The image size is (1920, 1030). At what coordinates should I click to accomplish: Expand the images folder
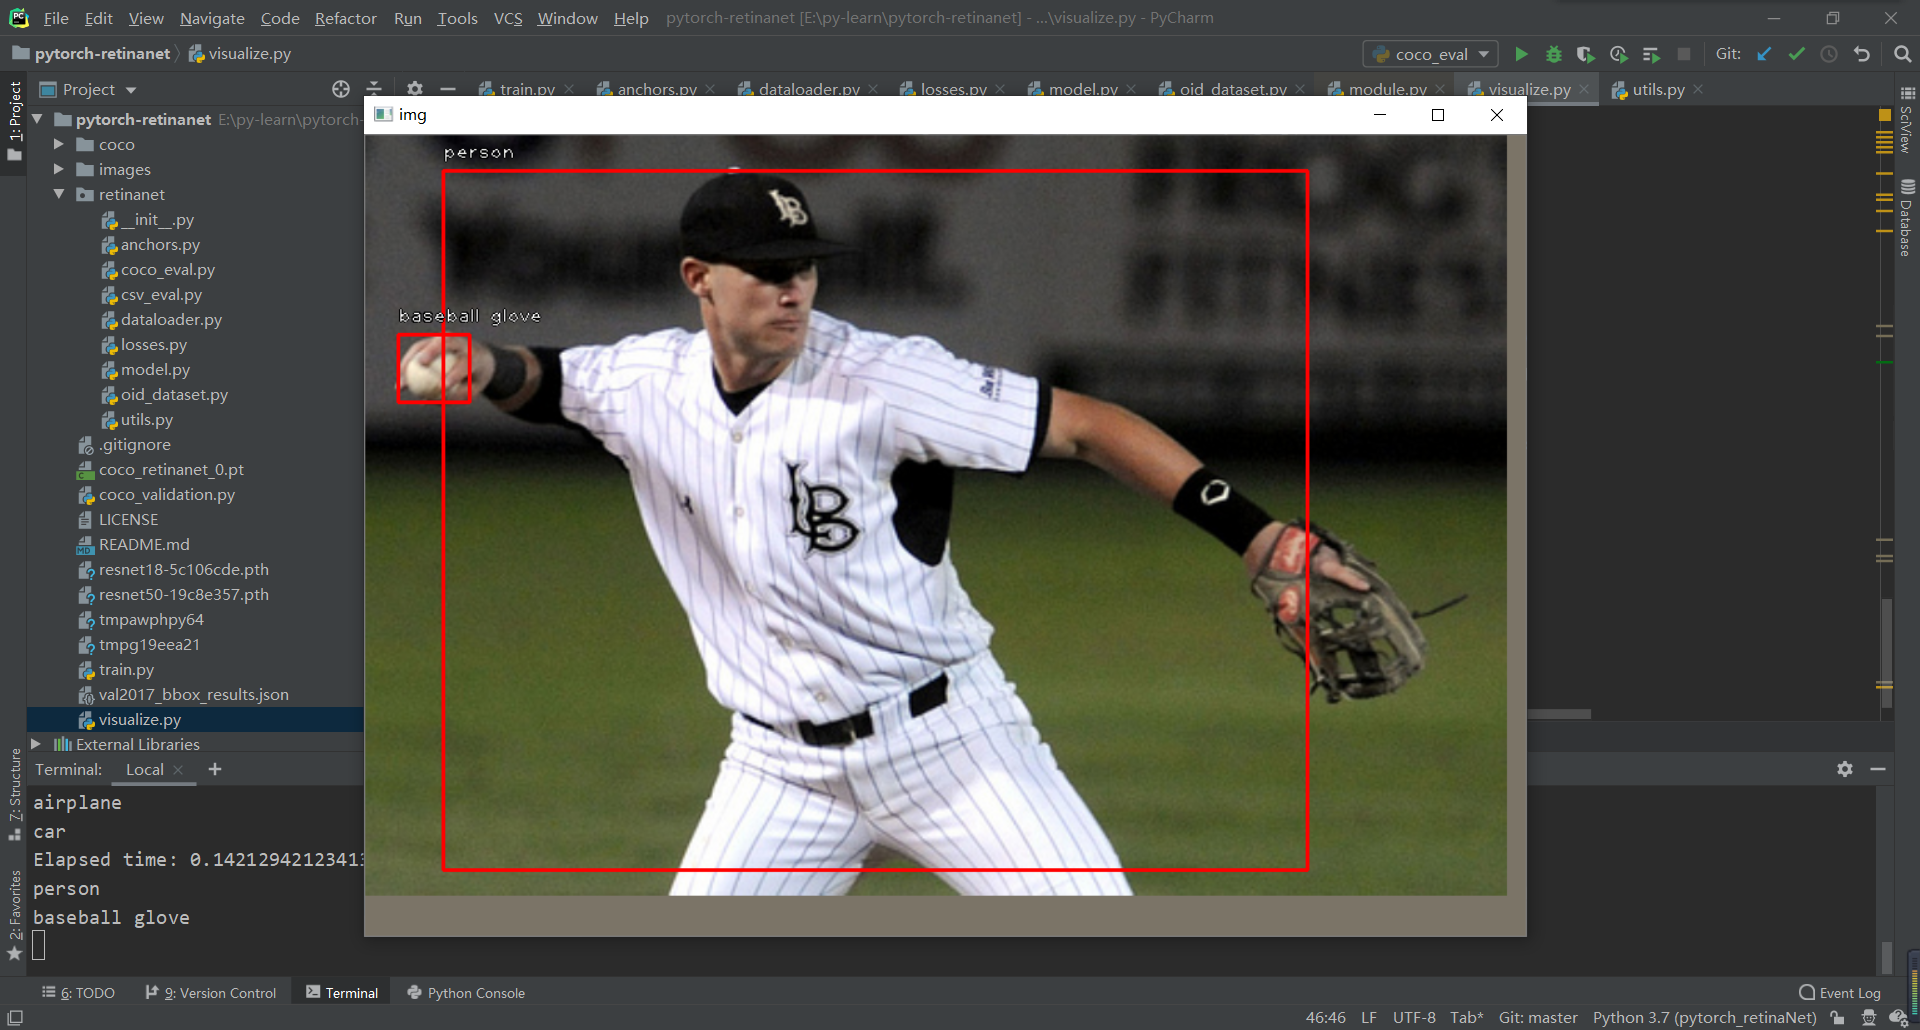[x=59, y=170]
